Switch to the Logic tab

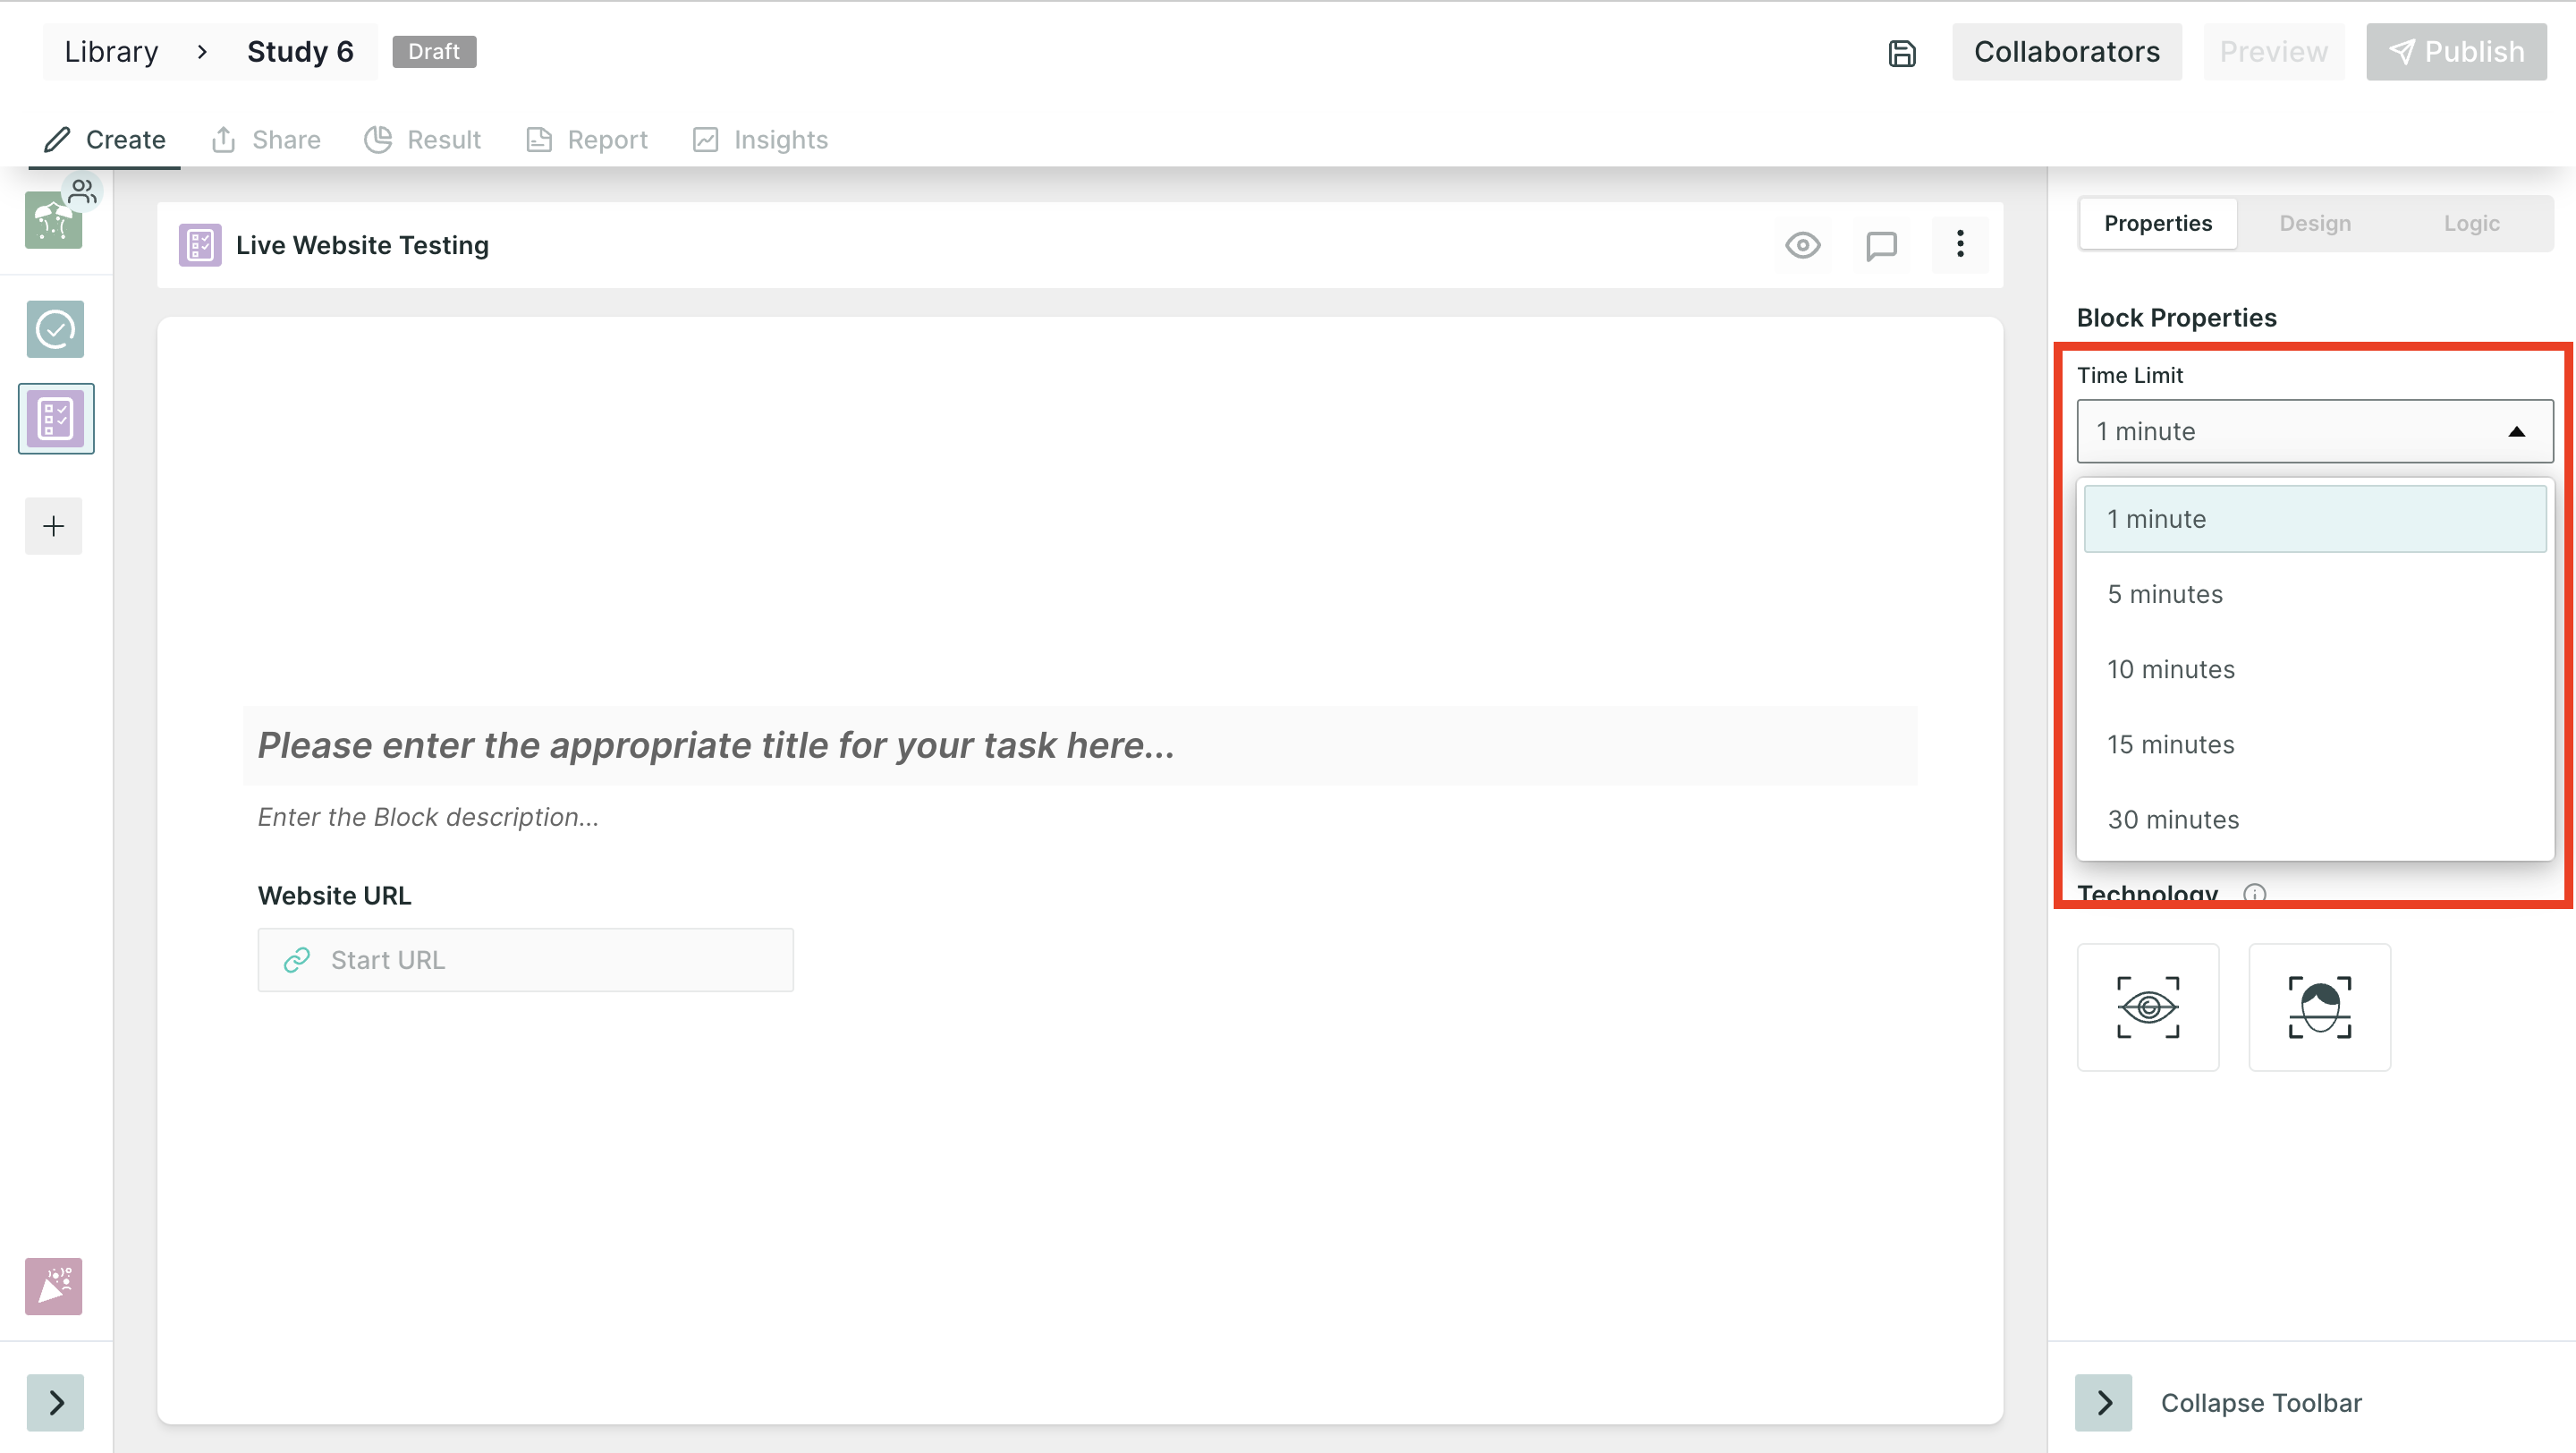(x=2472, y=223)
